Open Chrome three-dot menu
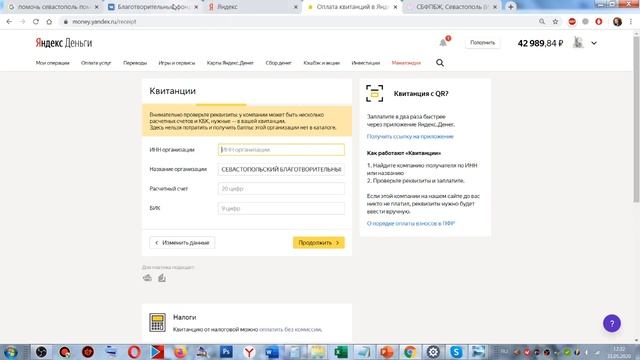This screenshot has width=640, height=360. [631, 22]
